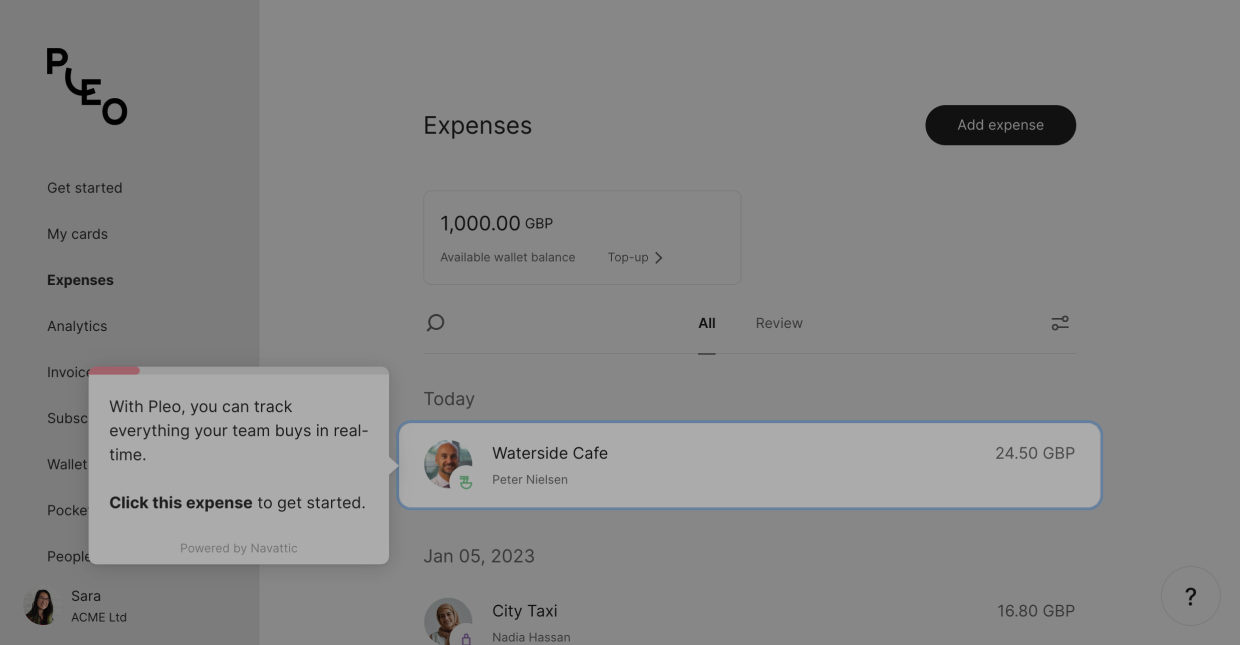1240x645 pixels.
Task: Switch to the Review tab
Action: pos(779,323)
